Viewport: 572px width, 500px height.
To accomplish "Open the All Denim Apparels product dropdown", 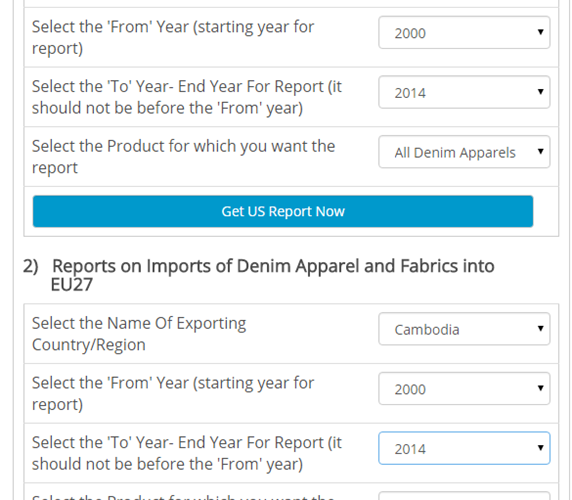I will tap(464, 152).
